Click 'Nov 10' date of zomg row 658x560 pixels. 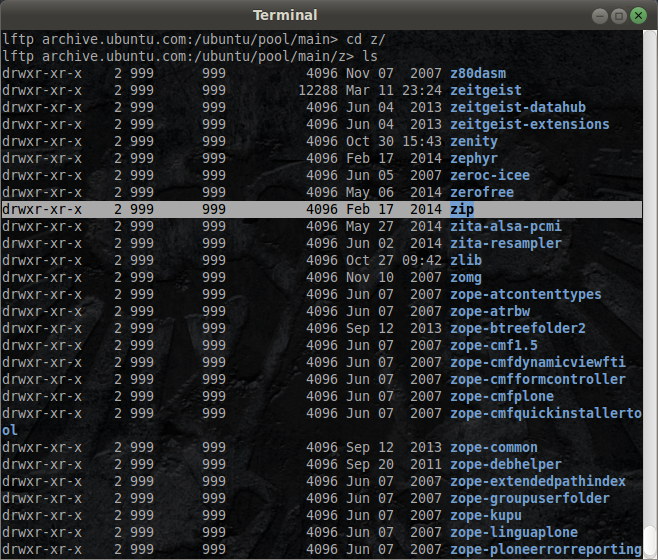(x=370, y=277)
